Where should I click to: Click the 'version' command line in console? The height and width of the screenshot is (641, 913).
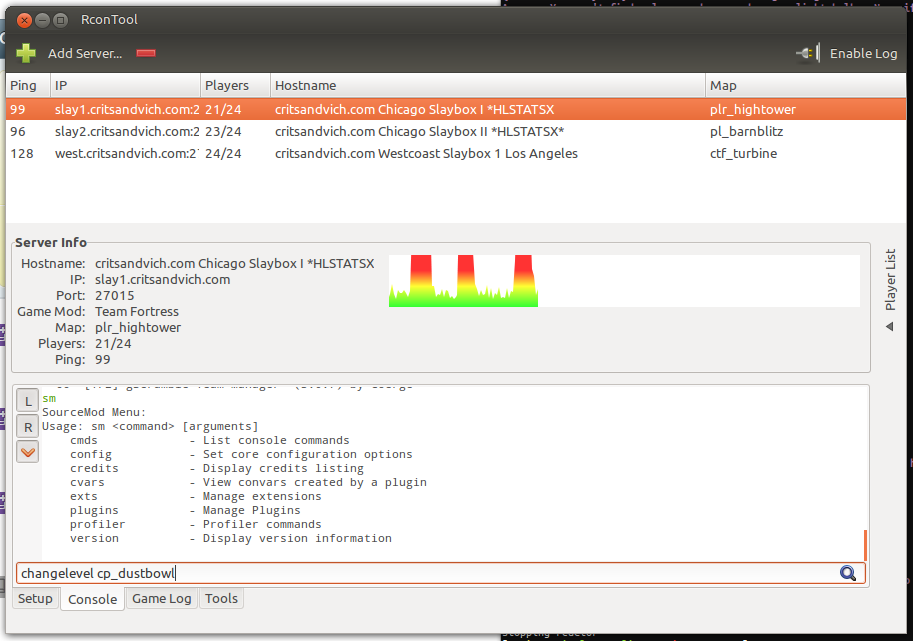tap(231, 538)
